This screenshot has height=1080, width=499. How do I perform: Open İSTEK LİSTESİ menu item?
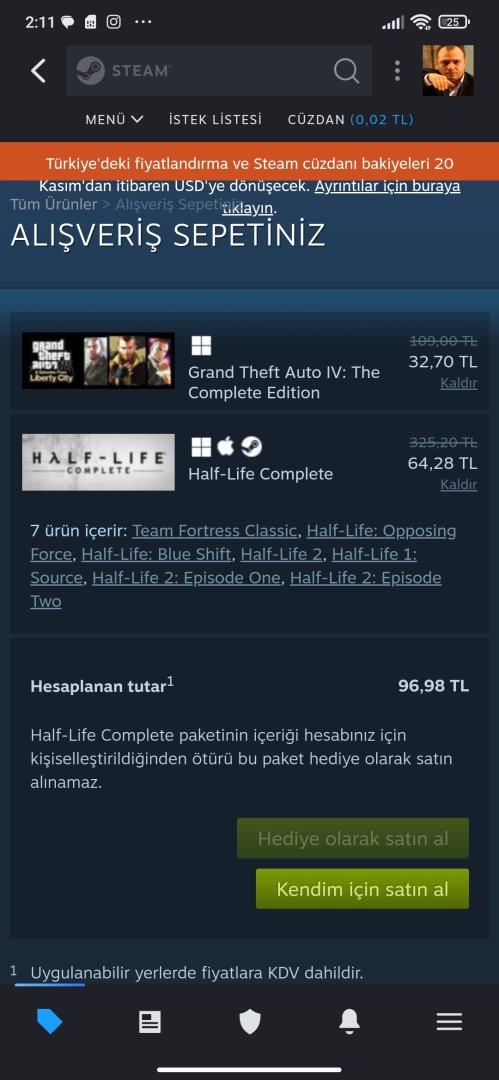click(216, 119)
